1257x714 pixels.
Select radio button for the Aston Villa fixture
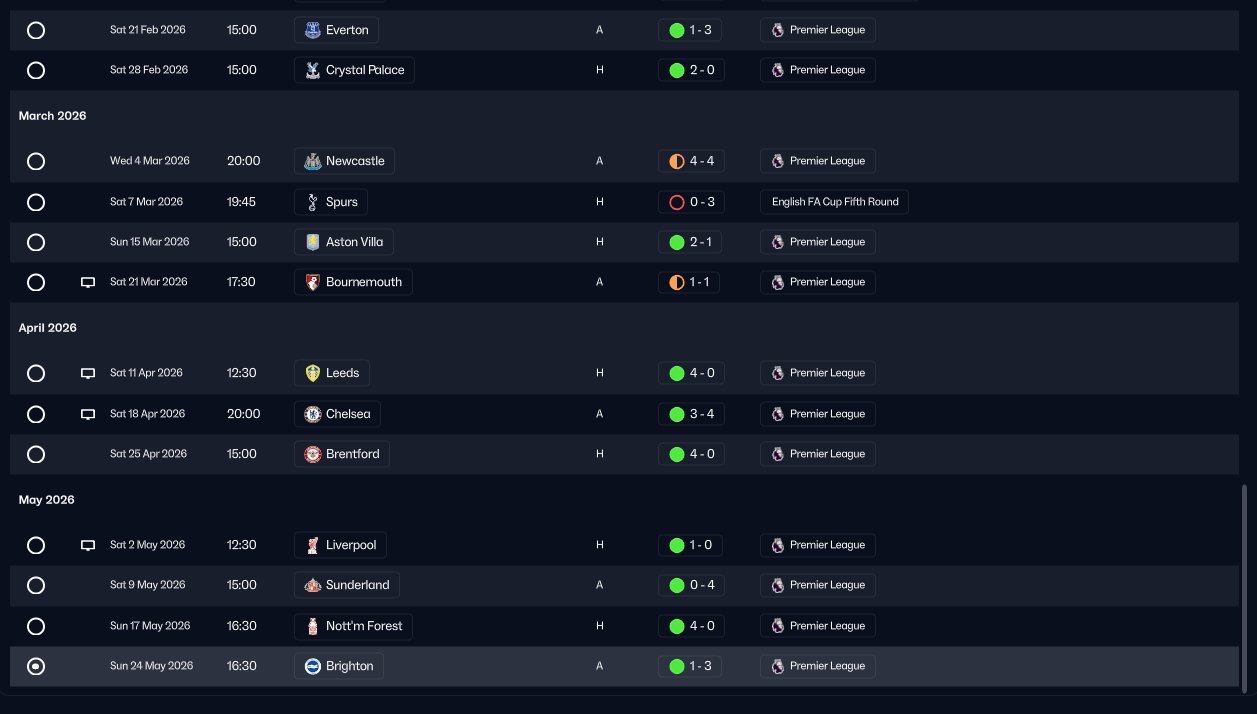(36, 242)
